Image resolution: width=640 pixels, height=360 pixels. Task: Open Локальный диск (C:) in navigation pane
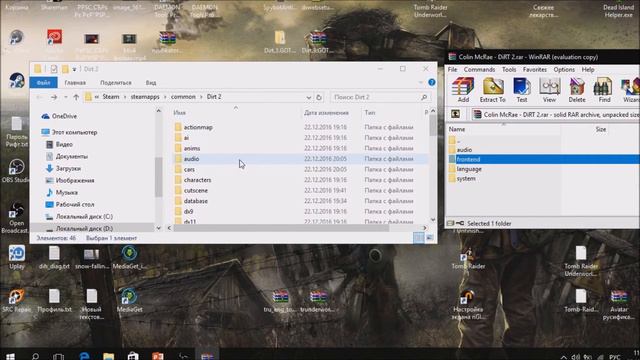click(84, 216)
